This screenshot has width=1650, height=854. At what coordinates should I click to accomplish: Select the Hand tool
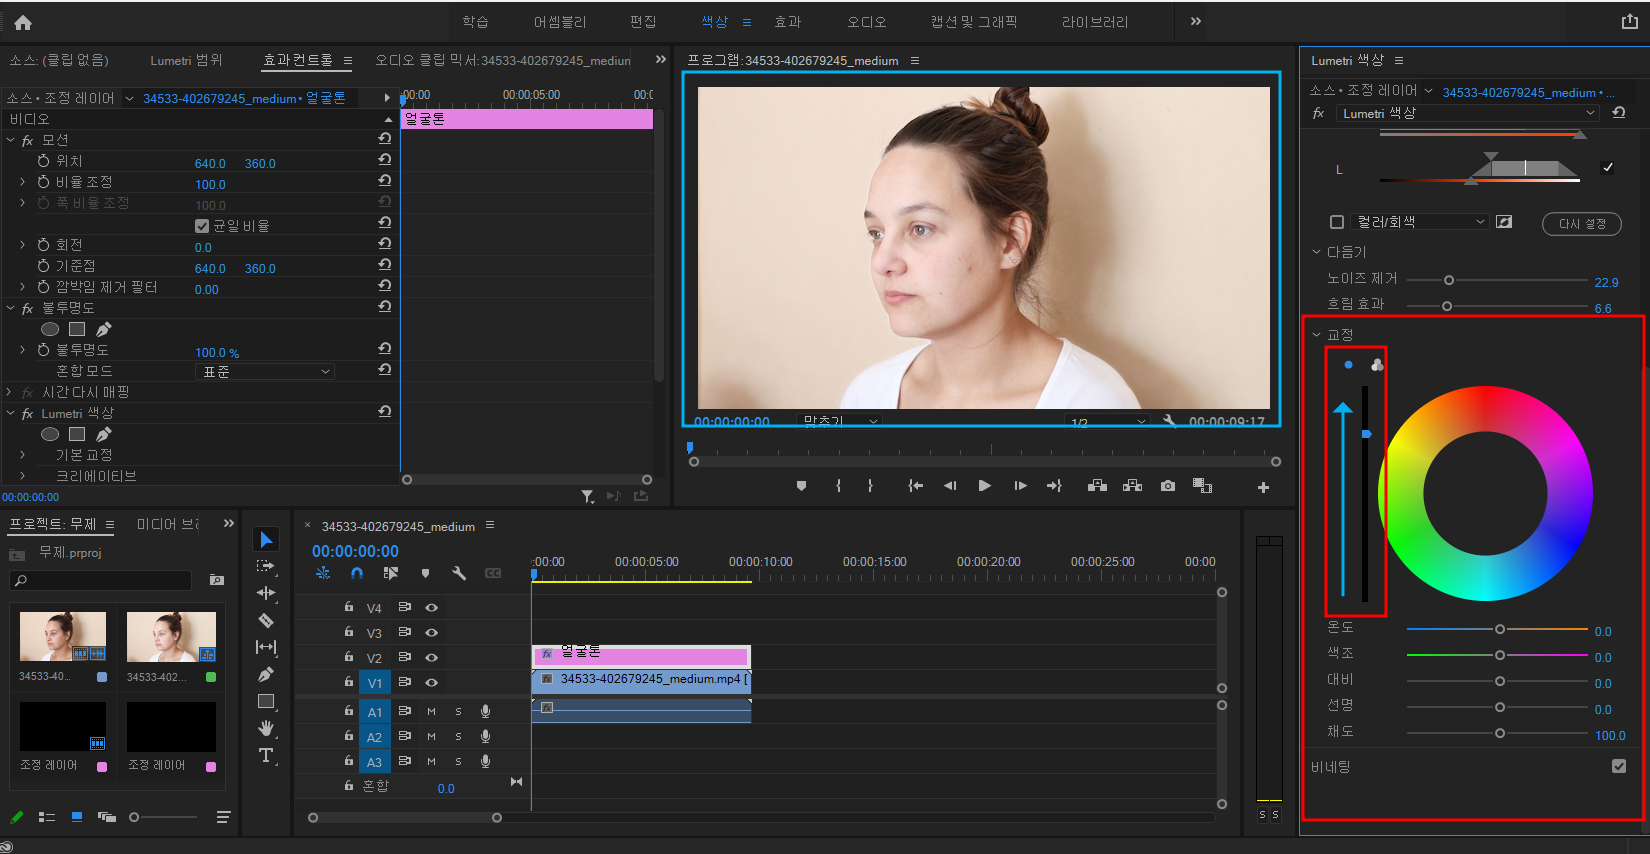coord(266,728)
